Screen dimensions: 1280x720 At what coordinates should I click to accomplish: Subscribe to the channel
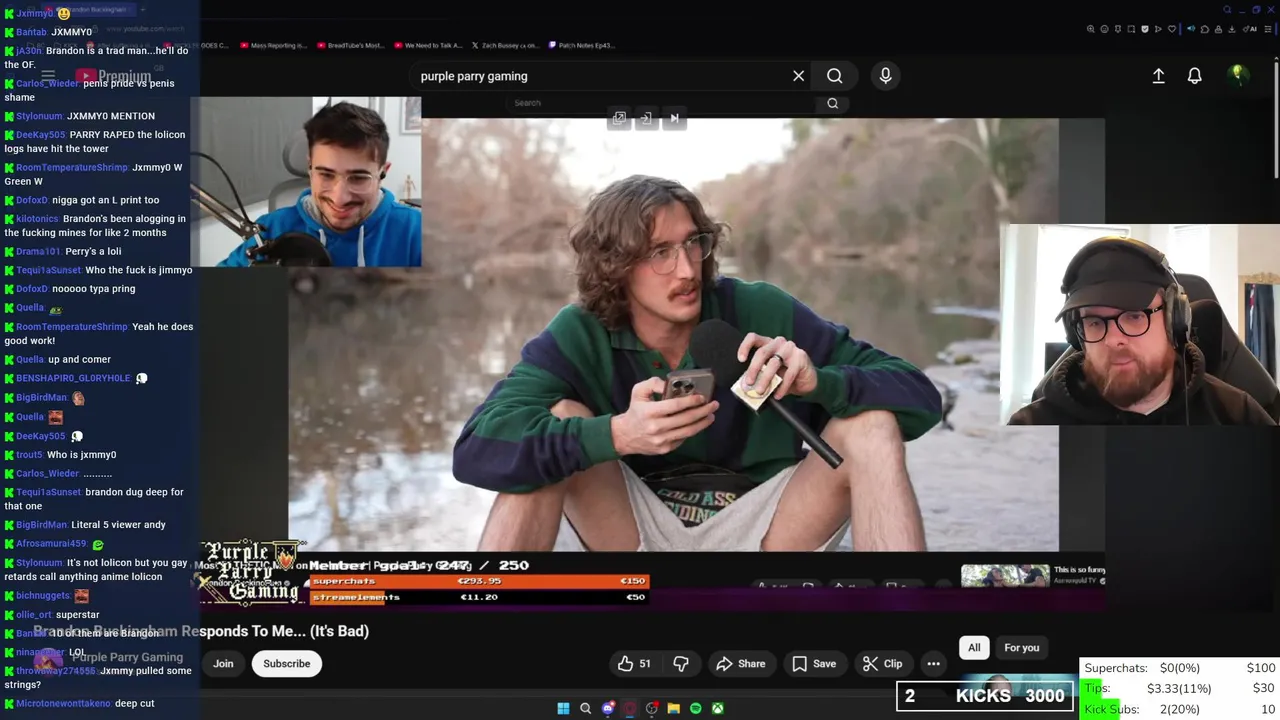[287, 664]
